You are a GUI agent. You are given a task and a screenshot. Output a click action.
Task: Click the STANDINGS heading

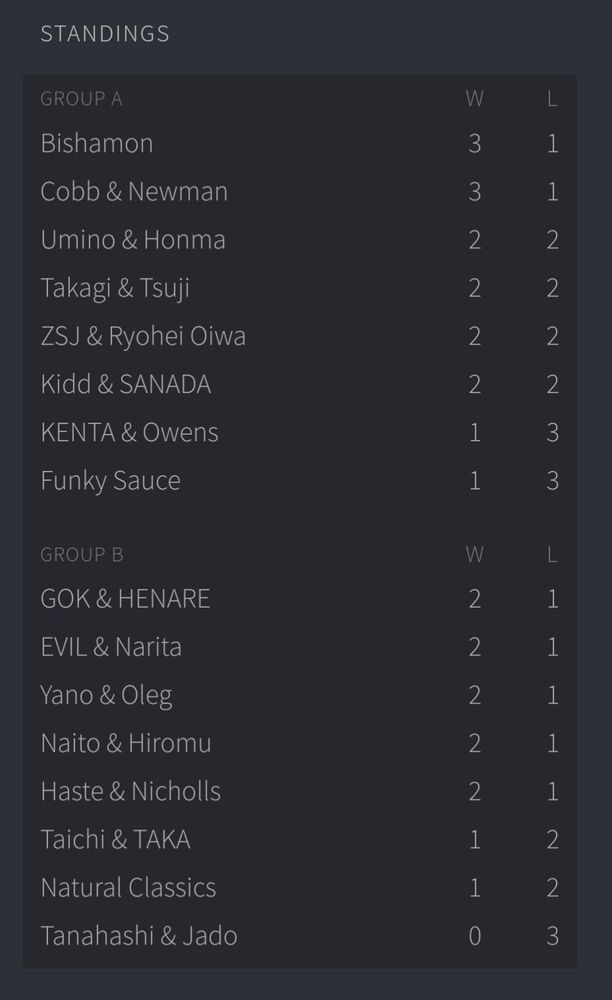point(105,34)
